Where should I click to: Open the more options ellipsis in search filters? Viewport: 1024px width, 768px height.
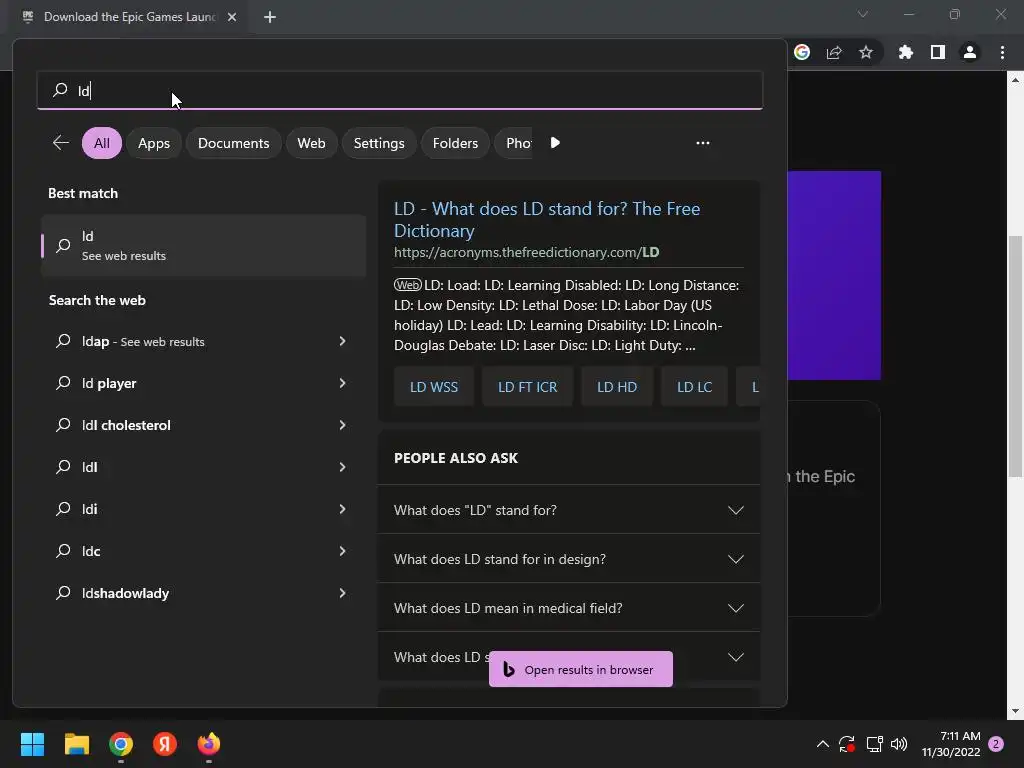[x=703, y=142]
